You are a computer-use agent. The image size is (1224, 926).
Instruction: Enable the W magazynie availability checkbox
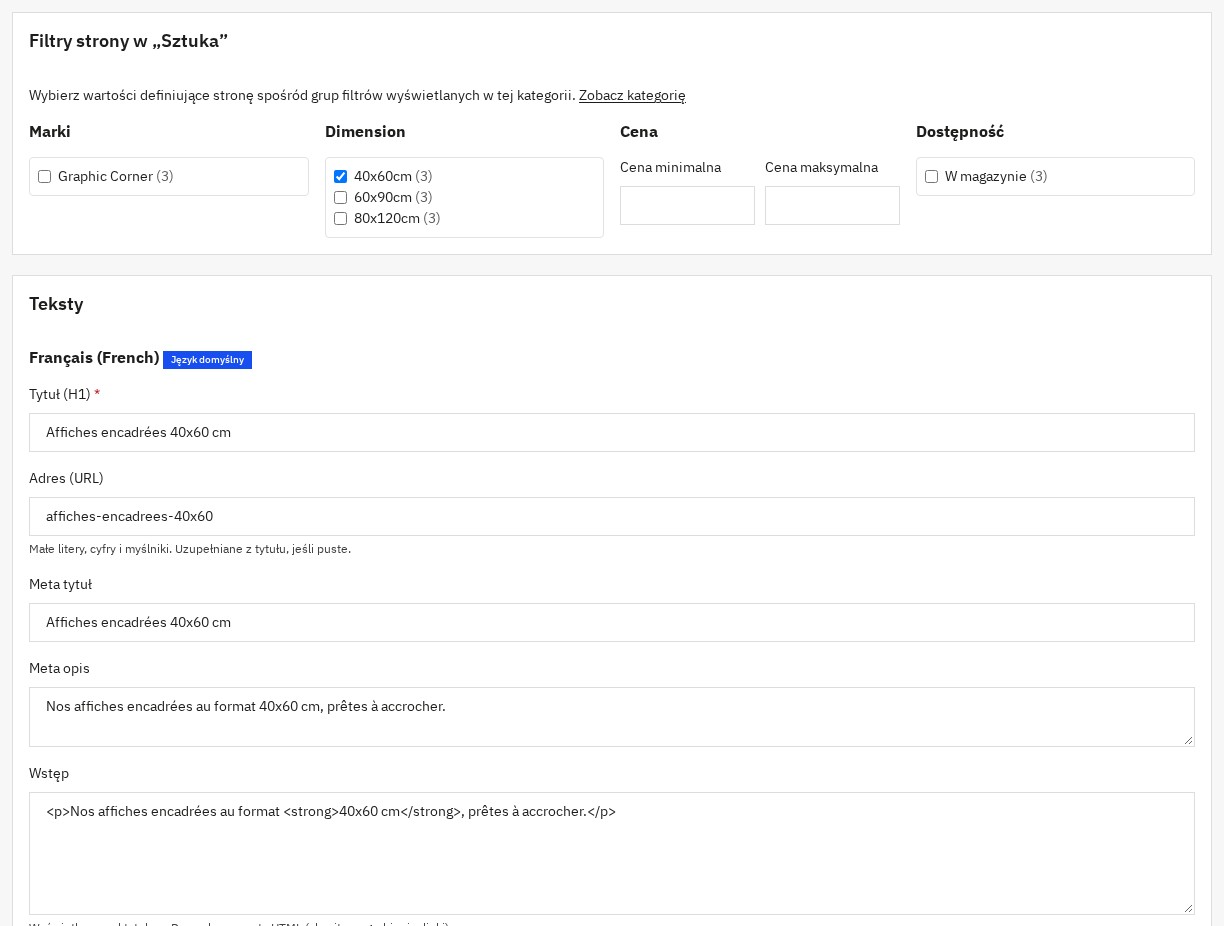[x=931, y=177]
